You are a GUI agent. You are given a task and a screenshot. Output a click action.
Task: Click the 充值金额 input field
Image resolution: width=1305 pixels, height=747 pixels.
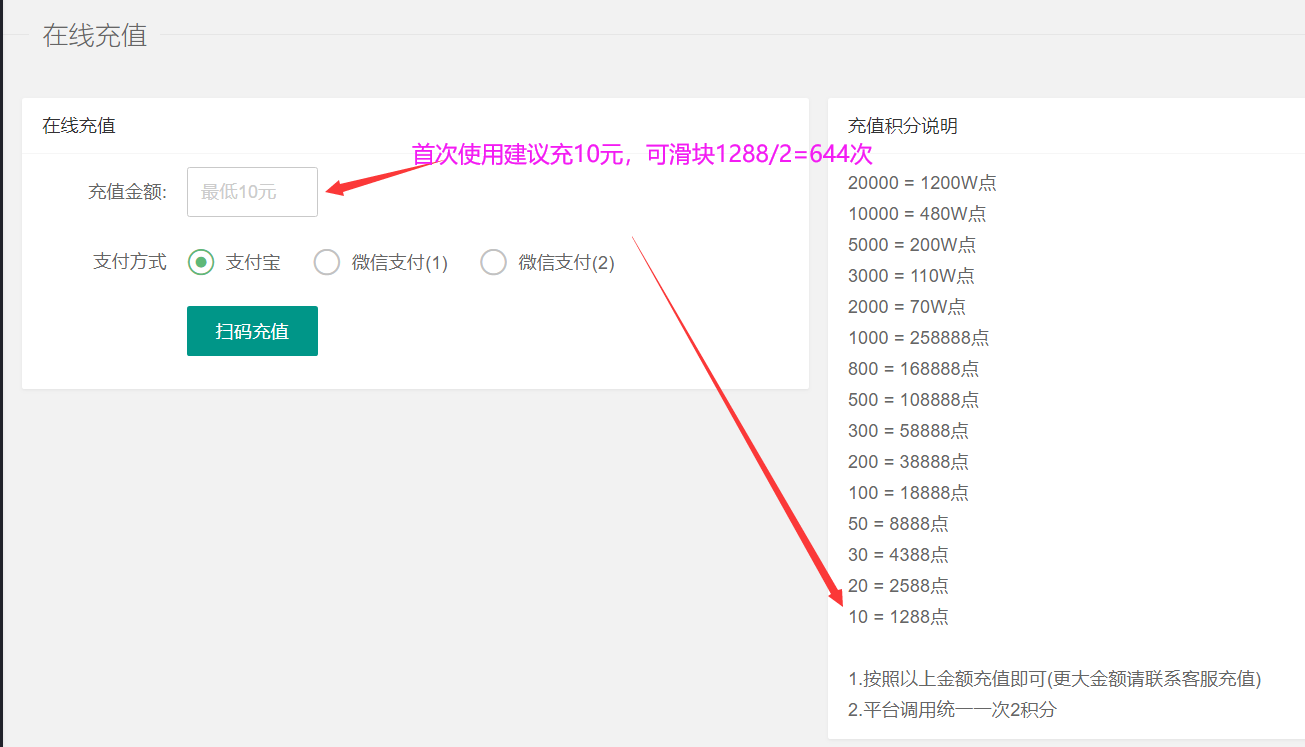252,192
